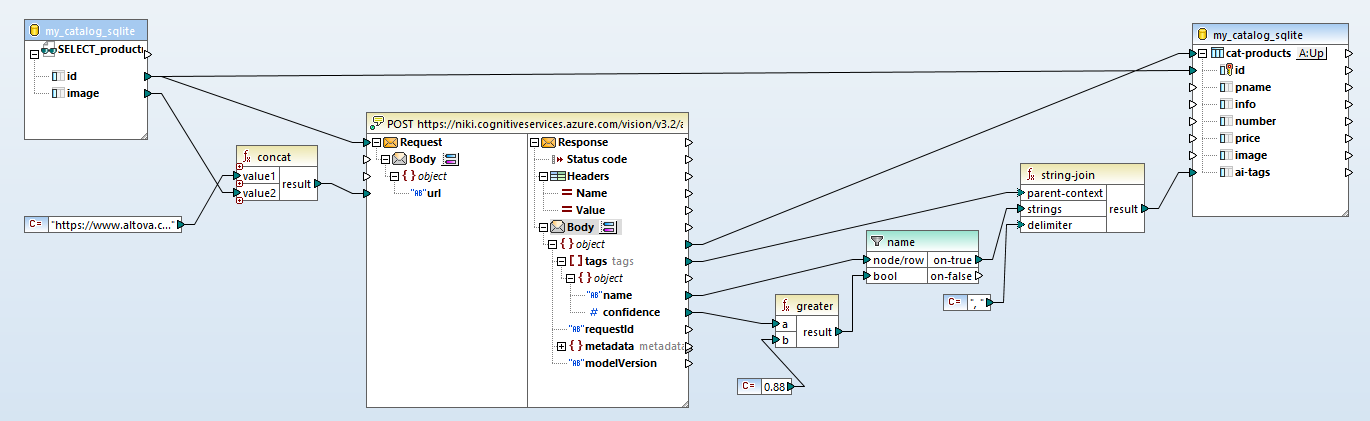
Task: Click the function icon on the greater component
Action: pyautogui.click(x=786, y=306)
